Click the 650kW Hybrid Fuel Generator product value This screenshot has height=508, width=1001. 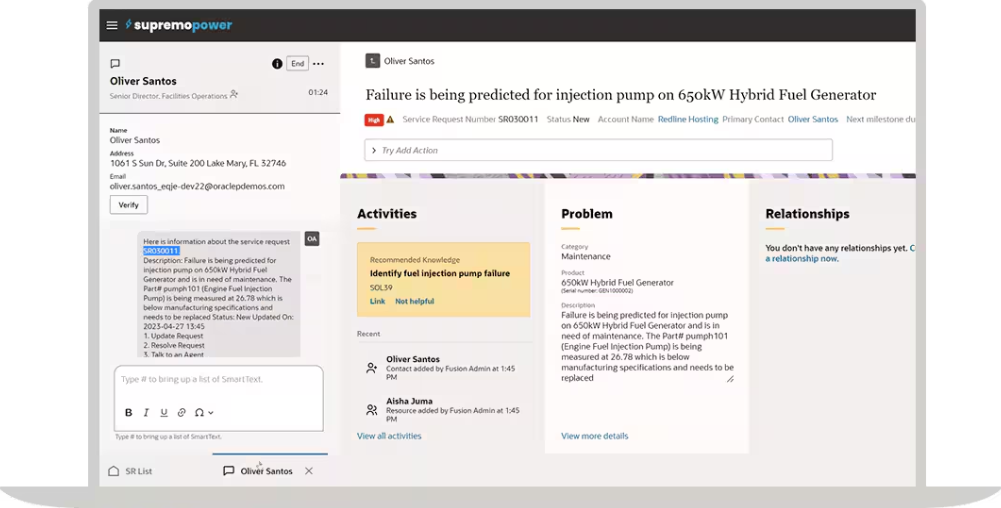pyautogui.click(x=617, y=282)
